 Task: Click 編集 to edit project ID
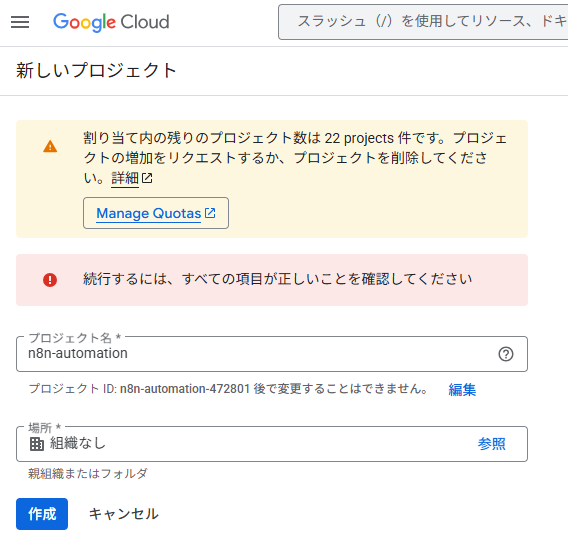tap(462, 389)
